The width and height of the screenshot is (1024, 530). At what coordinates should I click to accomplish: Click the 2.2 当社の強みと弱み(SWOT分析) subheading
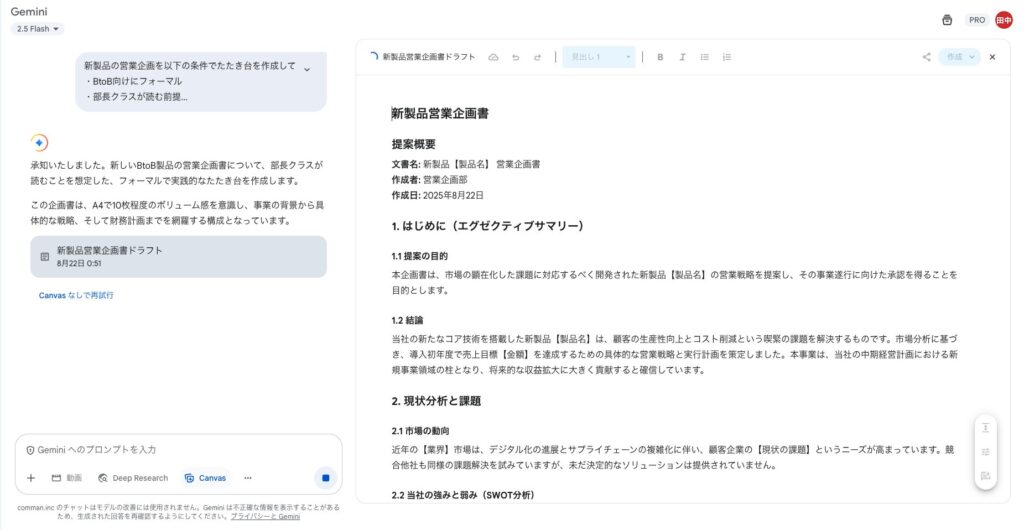pyautogui.click(x=463, y=495)
